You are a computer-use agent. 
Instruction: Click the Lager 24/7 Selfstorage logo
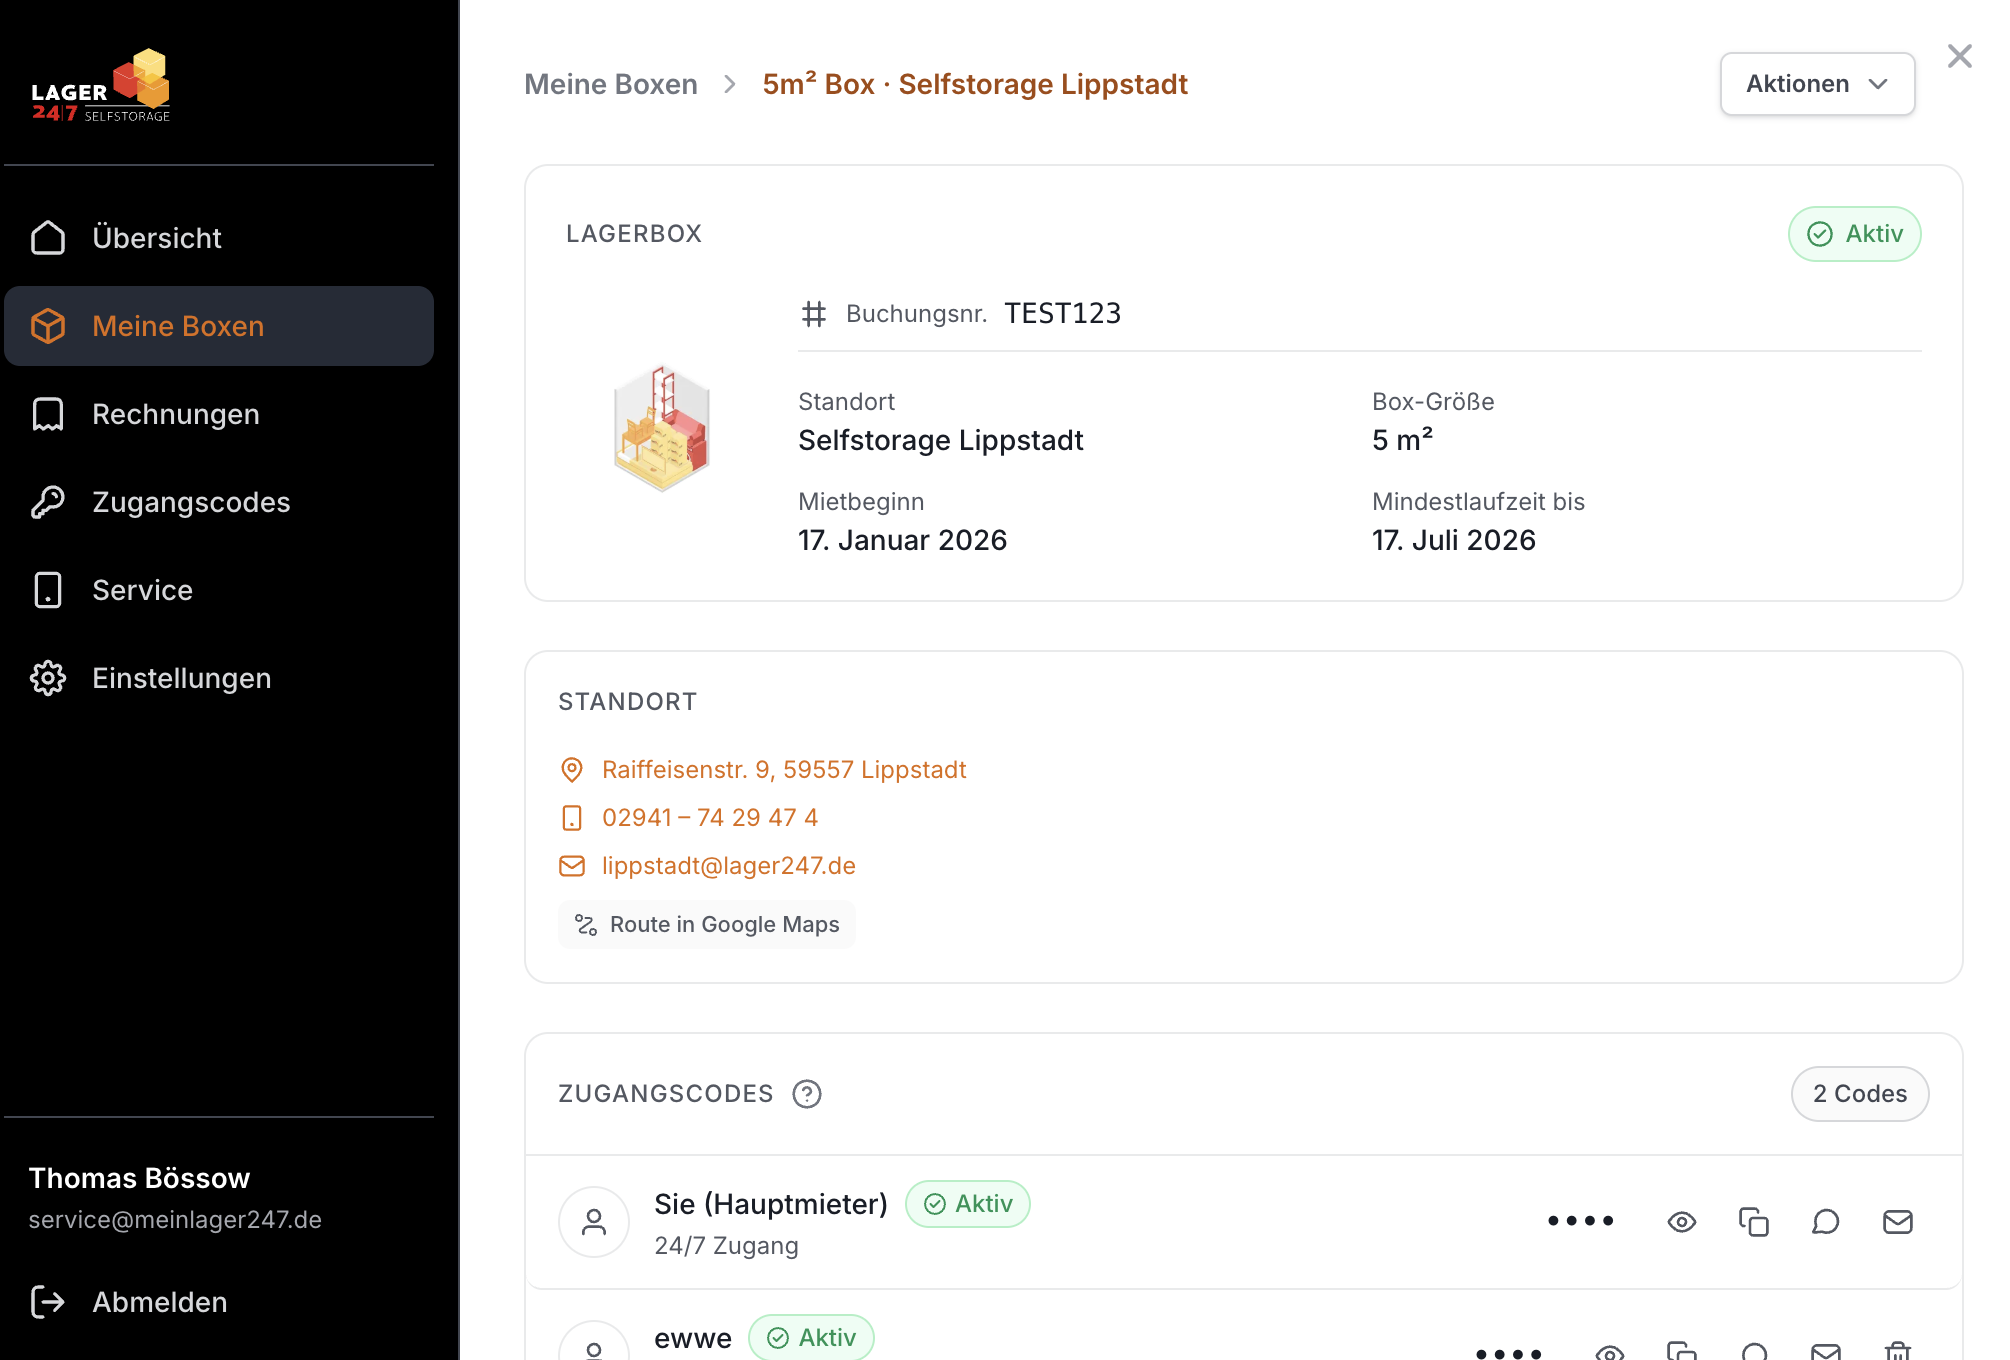101,87
